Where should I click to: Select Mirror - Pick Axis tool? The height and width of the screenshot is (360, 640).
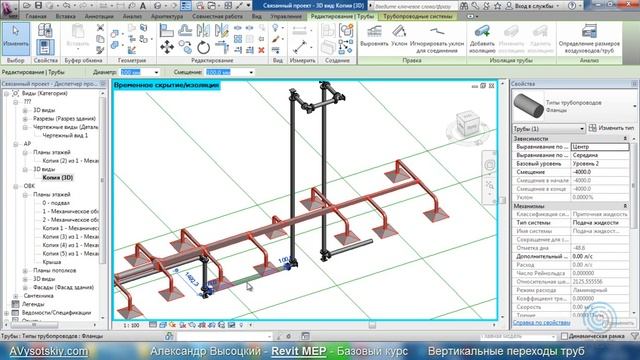(x=203, y=31)
